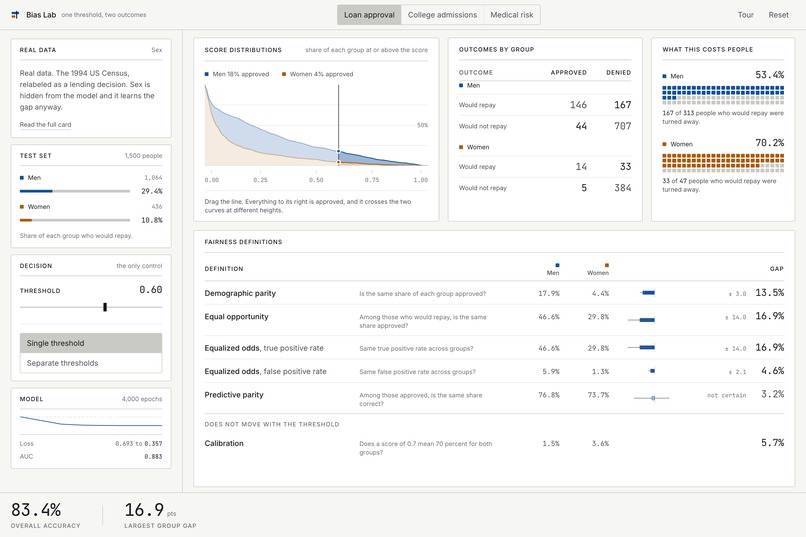Select the Single threshold option

91,343
